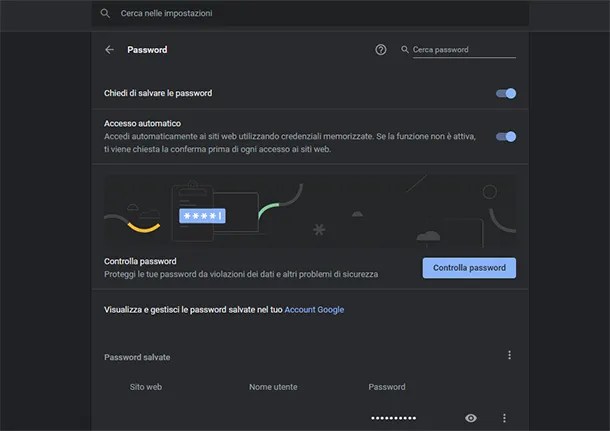Image resolution: width=610 pixels, height=431 pixels.
Task: Click the password check illustration banner
Action: pyautogui.click(x=311, y=212)
